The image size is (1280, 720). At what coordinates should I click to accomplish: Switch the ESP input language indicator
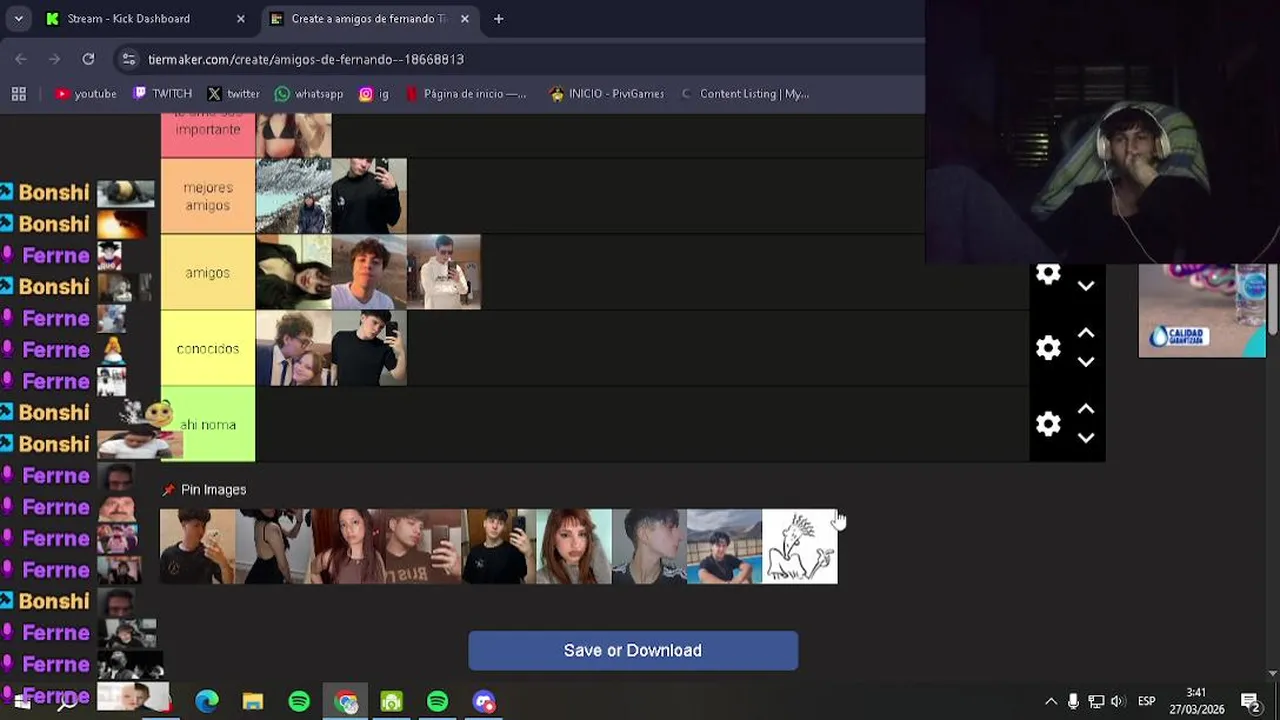point(1147,701)
